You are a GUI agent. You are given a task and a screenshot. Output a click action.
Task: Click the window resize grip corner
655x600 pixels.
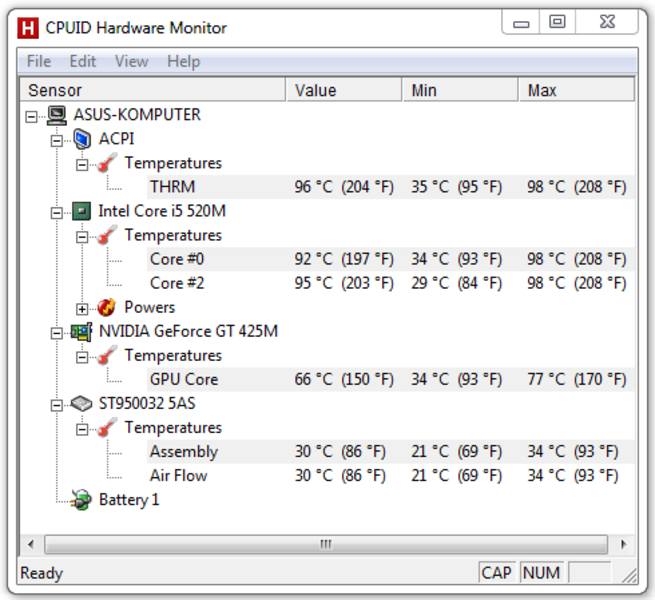pyautogui.click(x=629, y=575)
